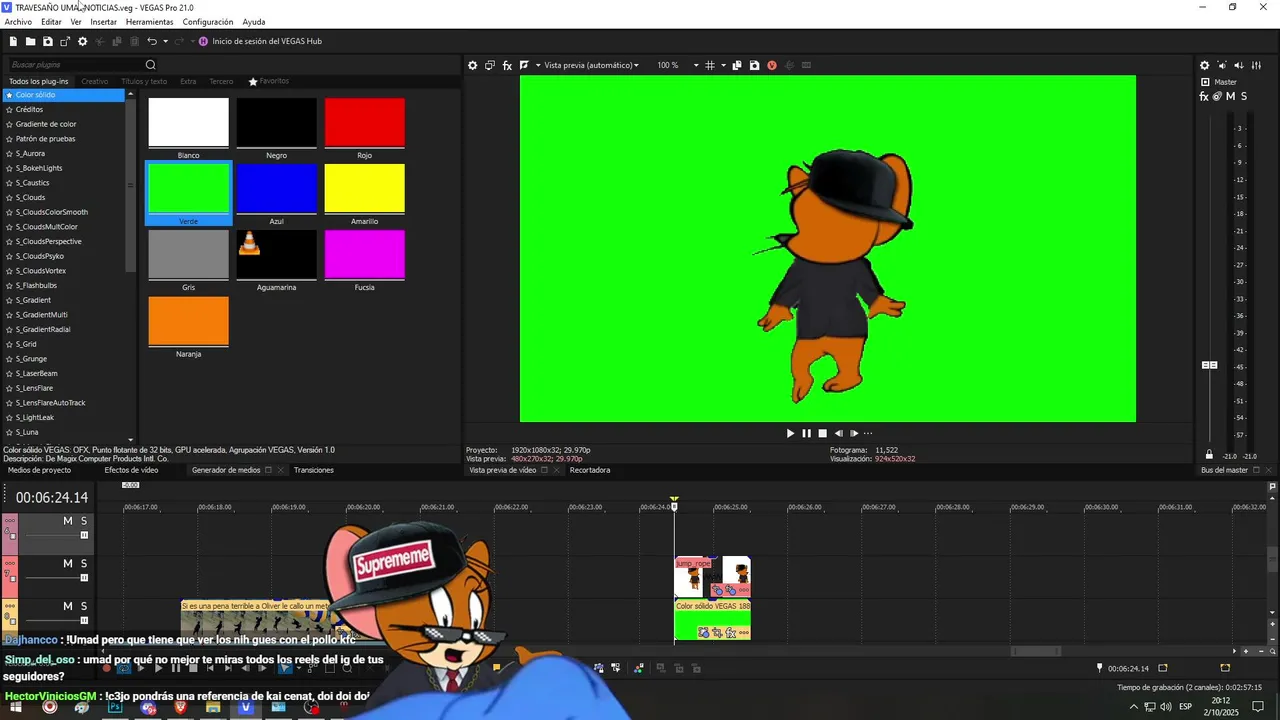1280x720 pixels.
Task: Open the Recortadora tab
Action: pyautogui.click(x=590, y=470)
